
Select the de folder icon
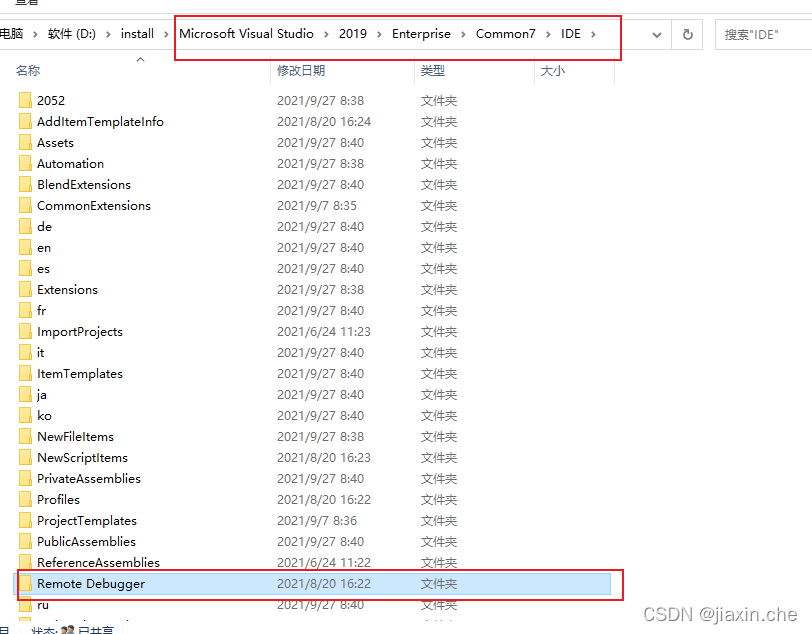[25, 226]
